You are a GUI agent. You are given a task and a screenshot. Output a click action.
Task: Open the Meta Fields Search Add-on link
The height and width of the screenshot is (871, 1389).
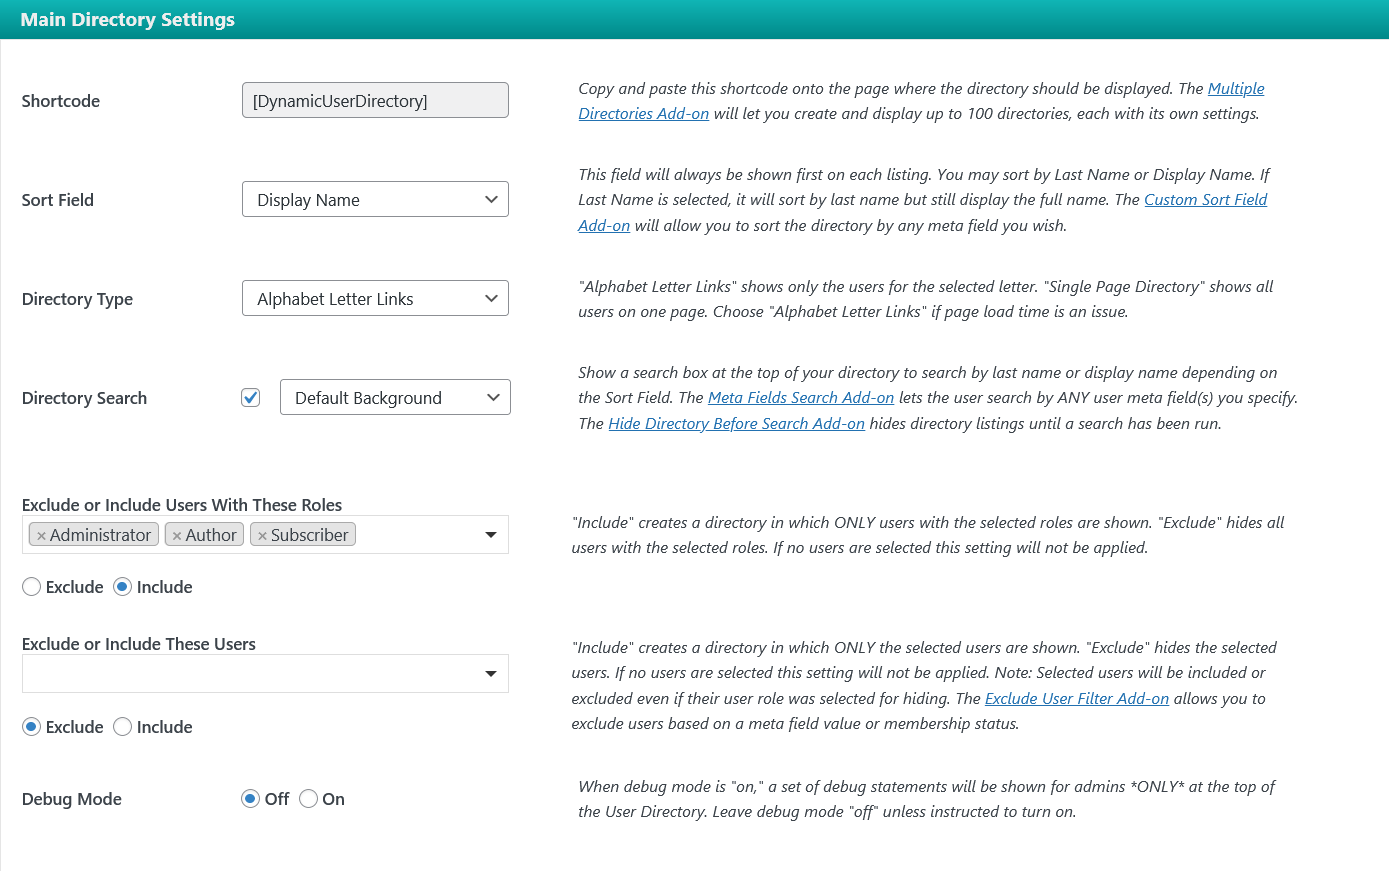801,398
